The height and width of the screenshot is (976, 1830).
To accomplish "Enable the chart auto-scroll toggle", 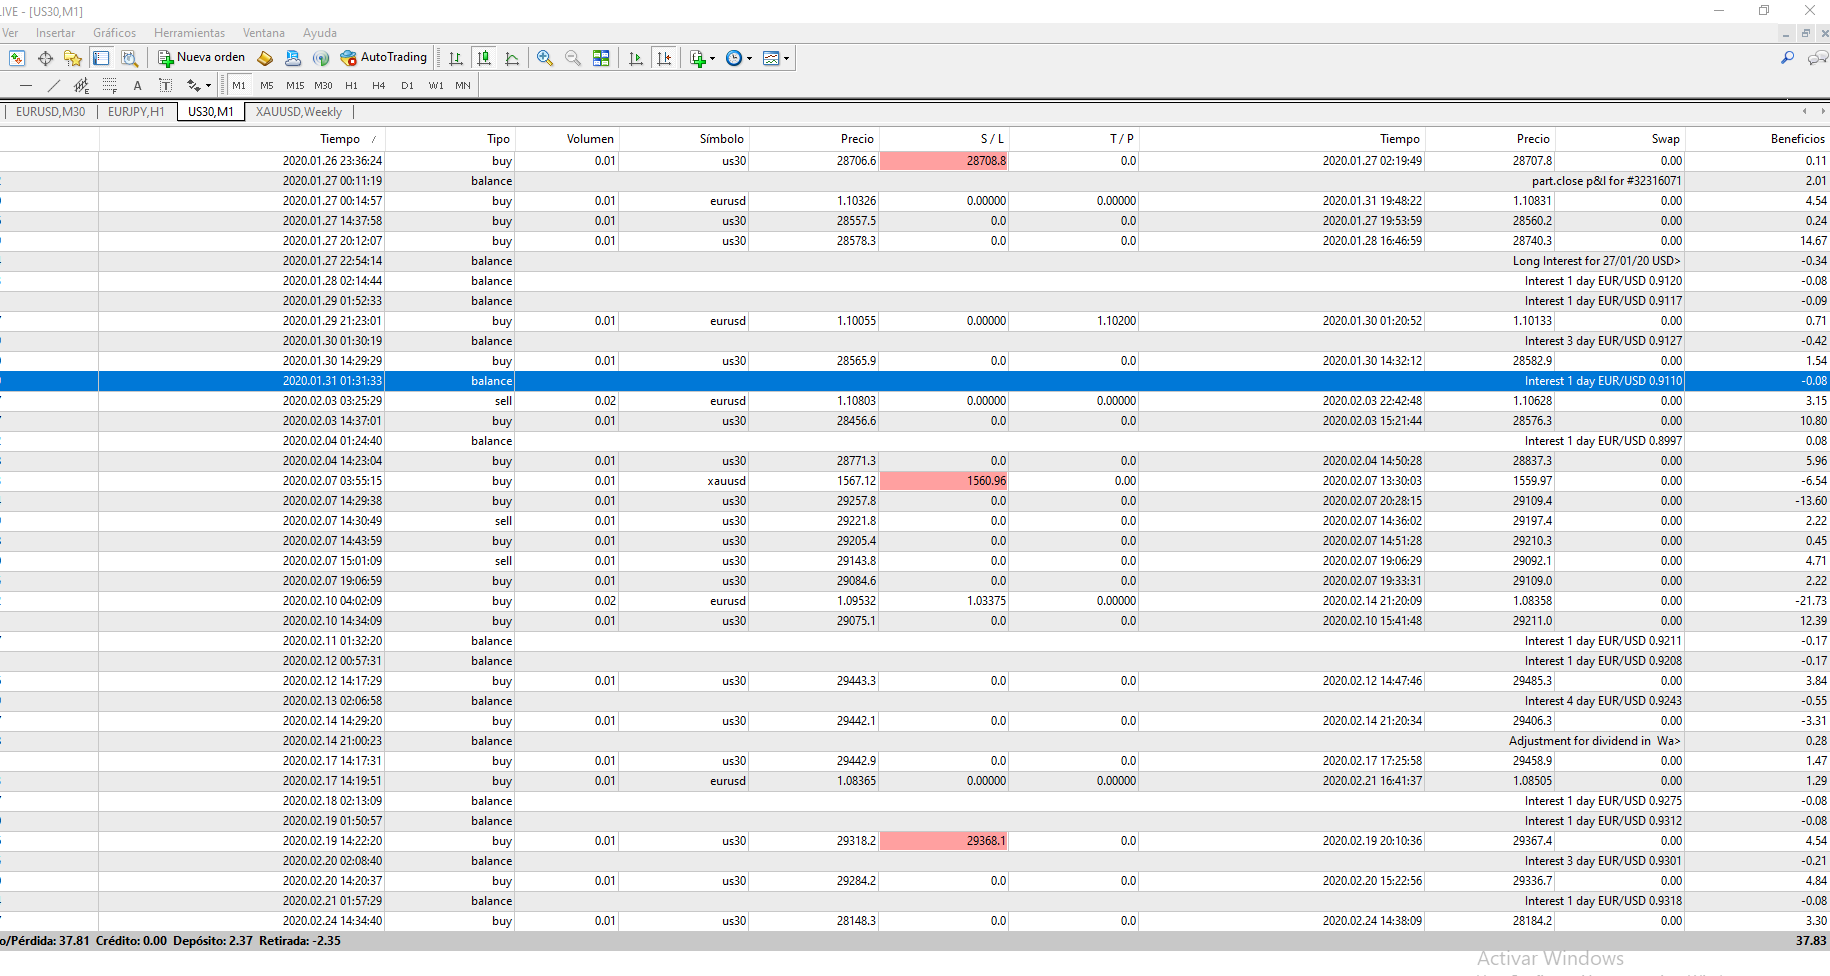I will [636, 58].
